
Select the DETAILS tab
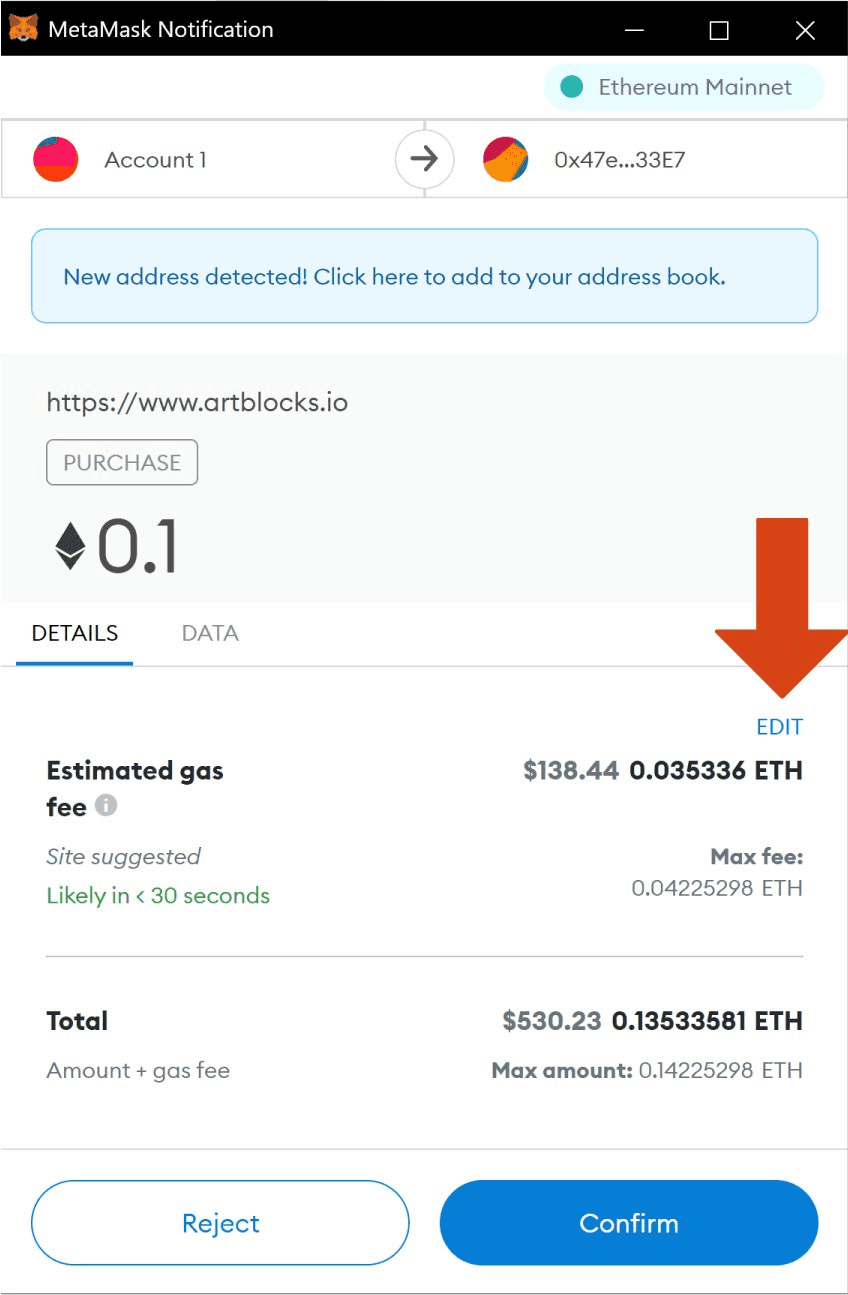tap(75, 633)
